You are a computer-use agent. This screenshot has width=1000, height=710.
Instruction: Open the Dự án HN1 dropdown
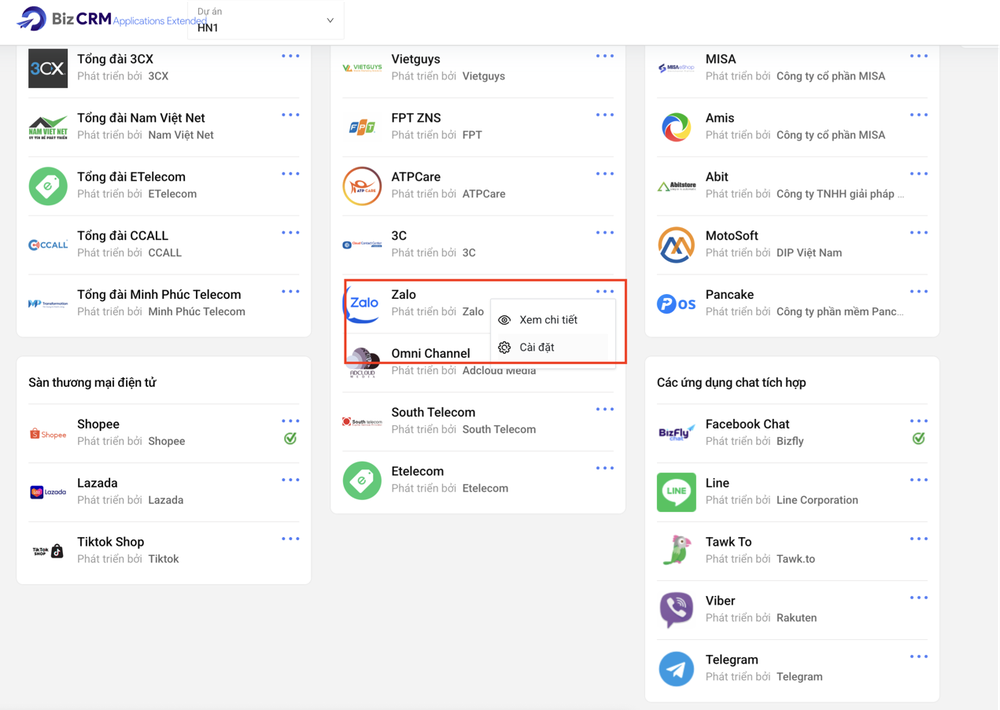click(266, 20)
